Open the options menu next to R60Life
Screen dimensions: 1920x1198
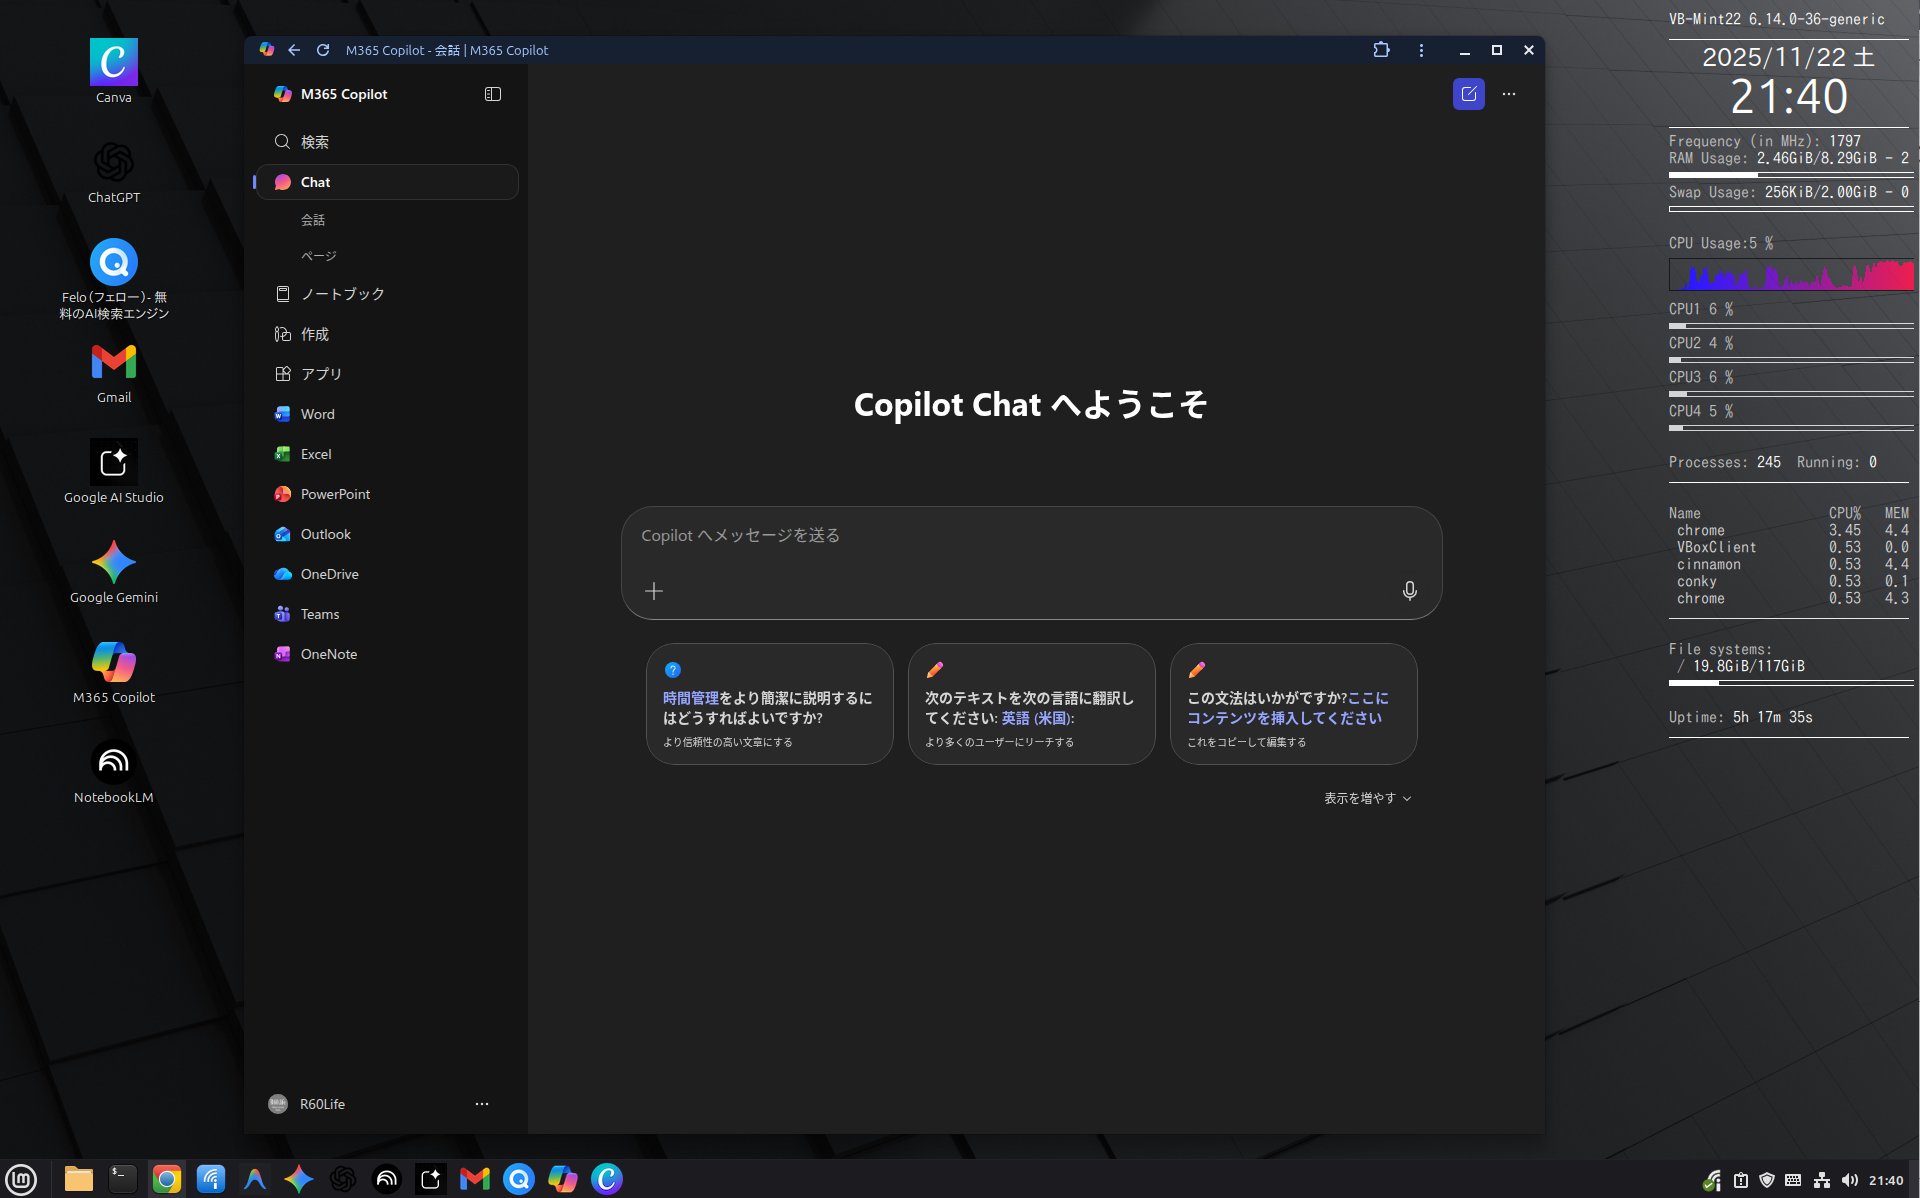482,1103
